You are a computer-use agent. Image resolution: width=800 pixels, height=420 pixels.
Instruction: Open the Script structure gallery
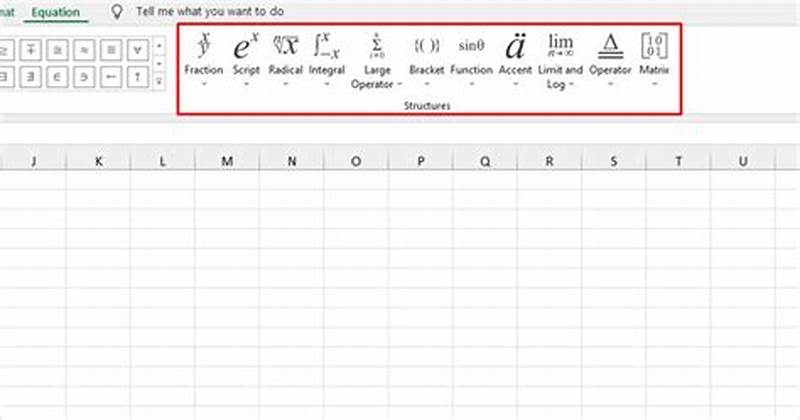(246, 59)
